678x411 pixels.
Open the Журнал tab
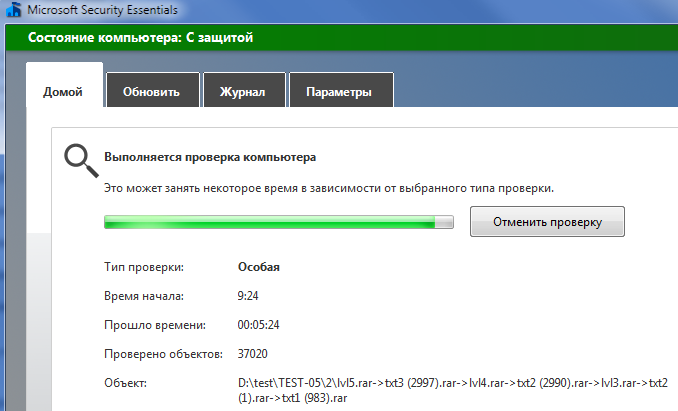coord(244,90)
